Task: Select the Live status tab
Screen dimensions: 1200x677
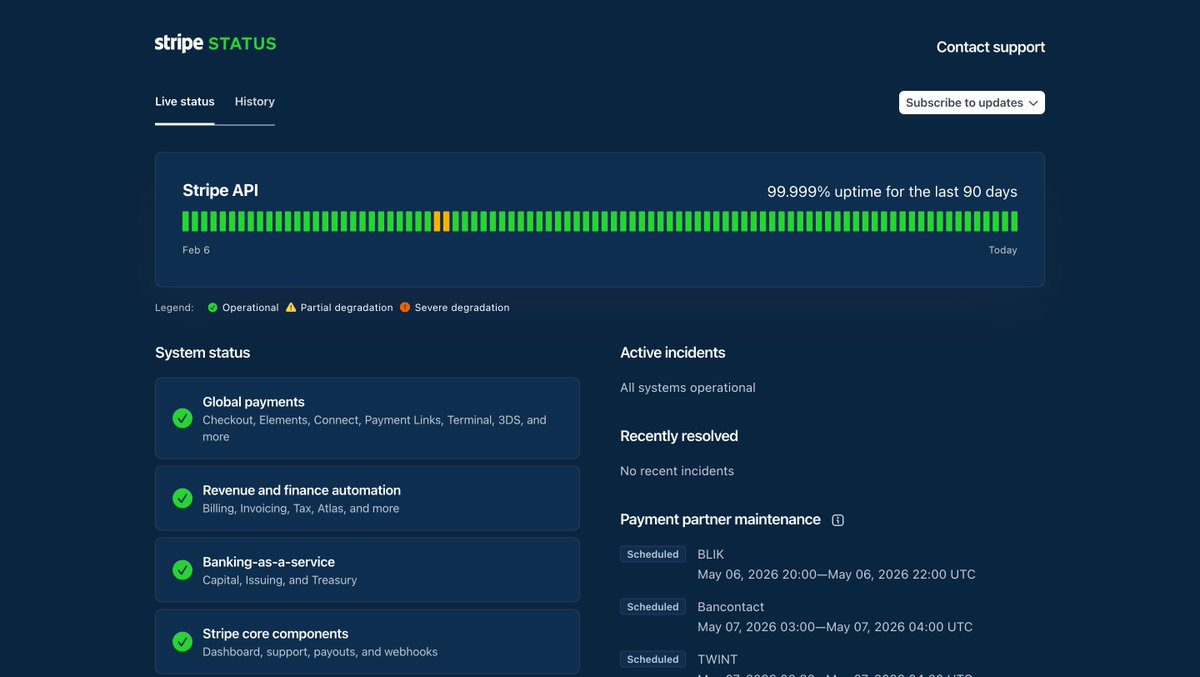Action: 185,102
